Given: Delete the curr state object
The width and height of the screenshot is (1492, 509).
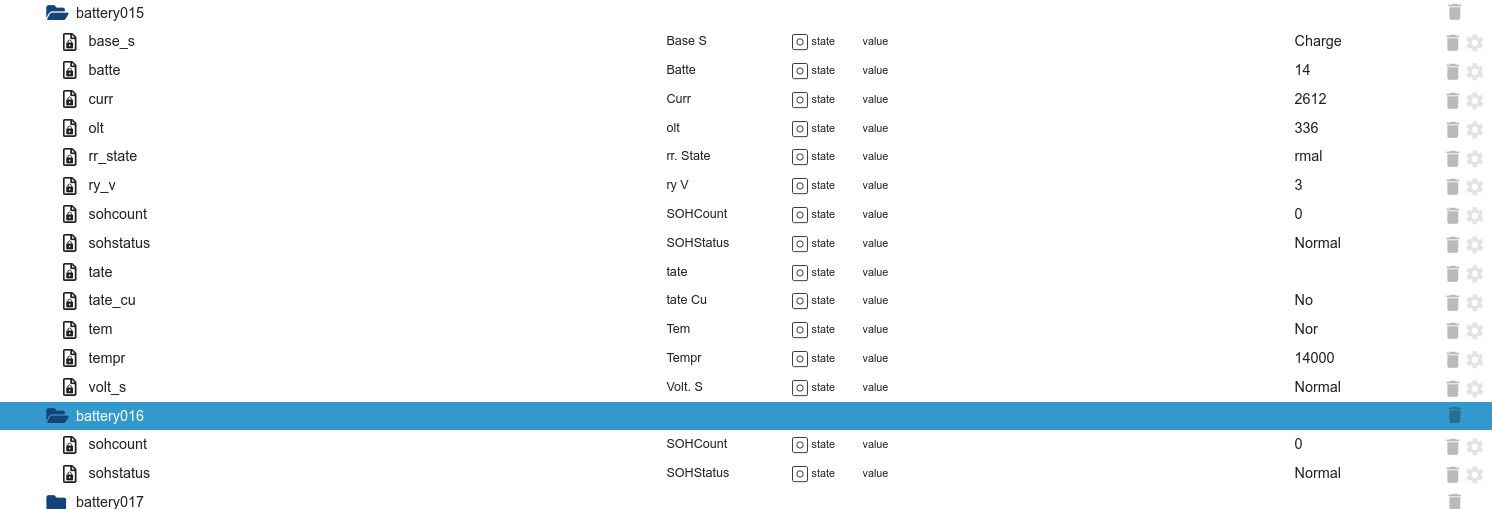Looking at the screenshot, I should point(1453,100).
